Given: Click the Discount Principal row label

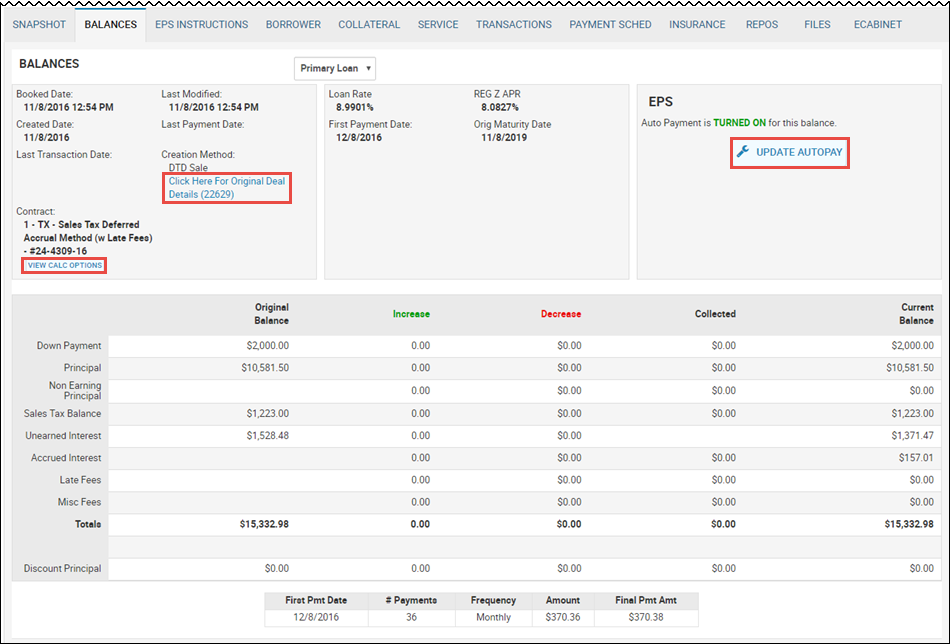Looking at the screenshot, I should pyautogui.click(x=62, y=569).
